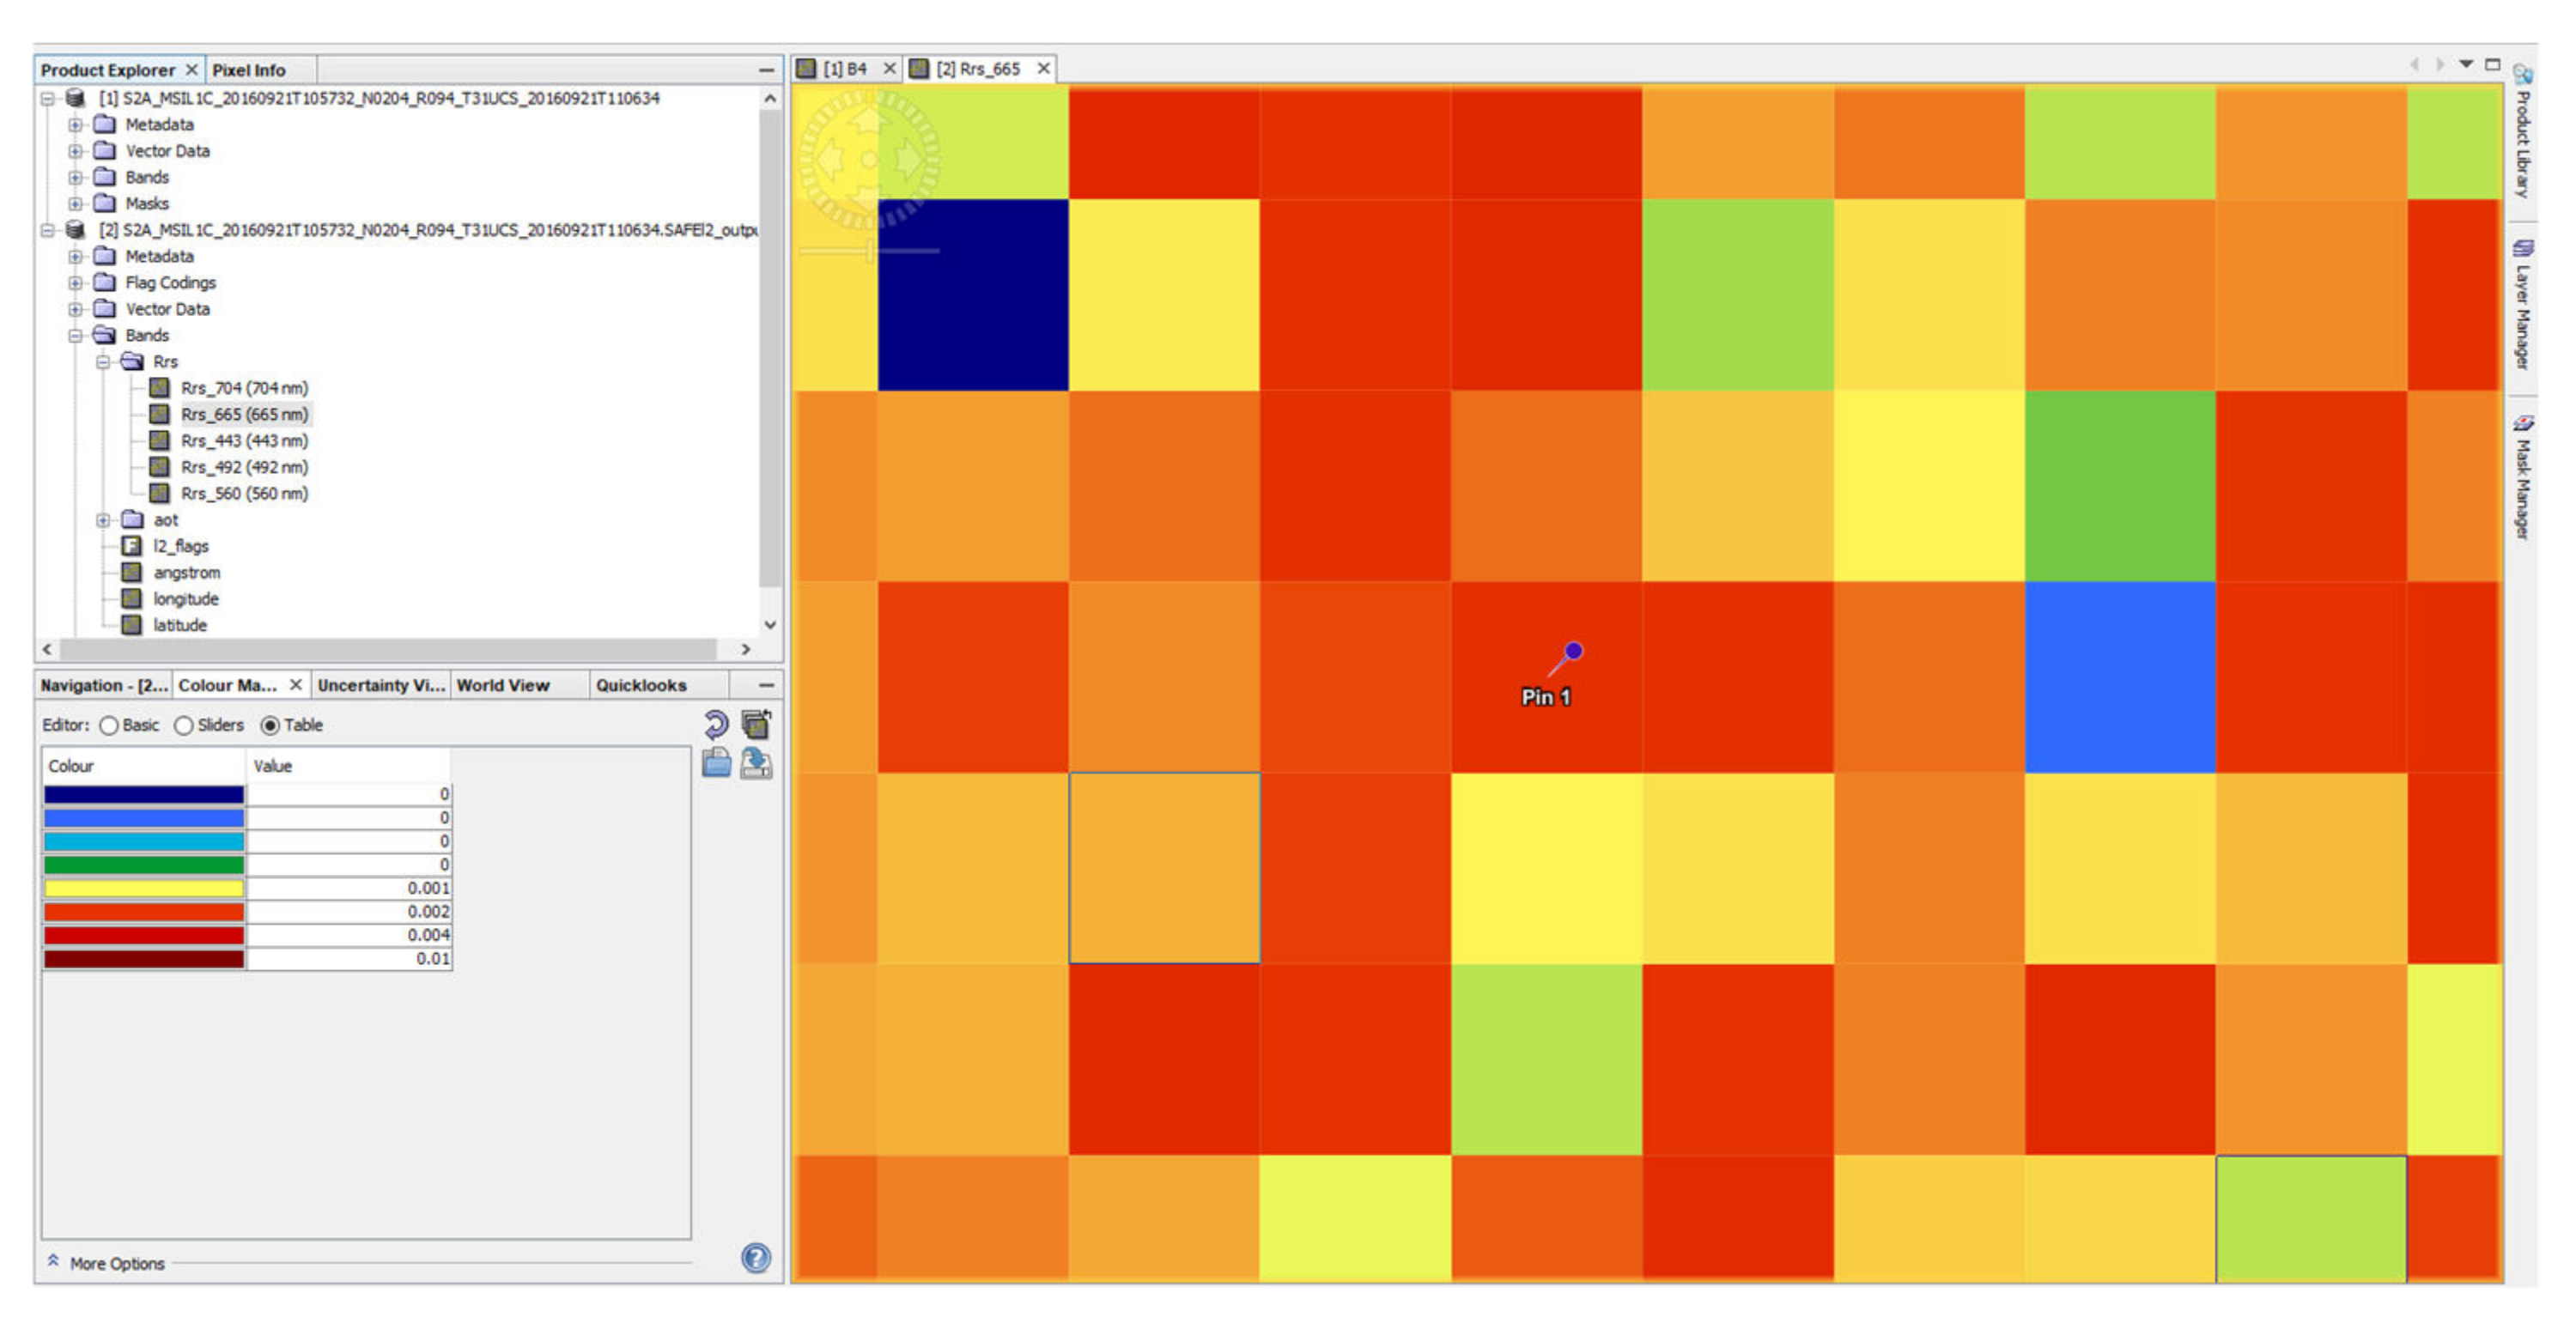Click the export colour palette icon
This screenshot has height=1329, width=2576.
756,764
